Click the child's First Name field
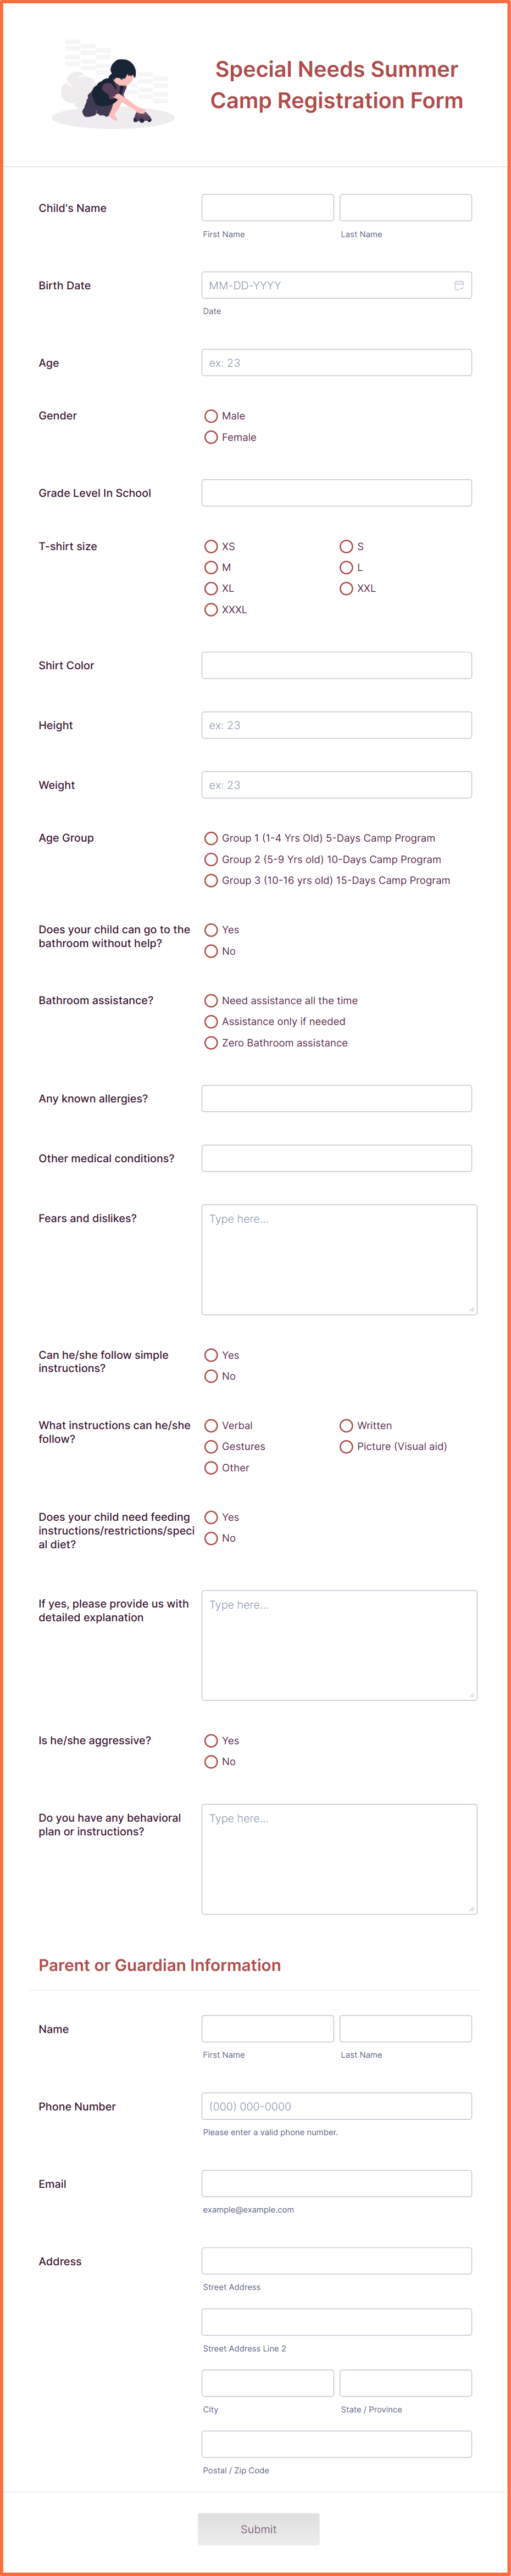The height and width of the screenshot is (2576, 511). click(x=267, y=207)
